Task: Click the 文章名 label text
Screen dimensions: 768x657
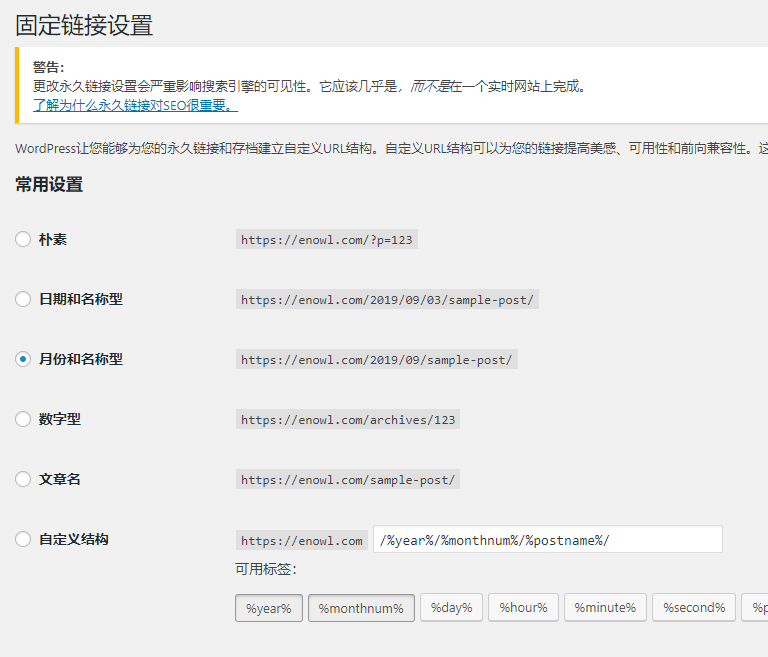Action: pyautogui.click(x=60, y=479)
